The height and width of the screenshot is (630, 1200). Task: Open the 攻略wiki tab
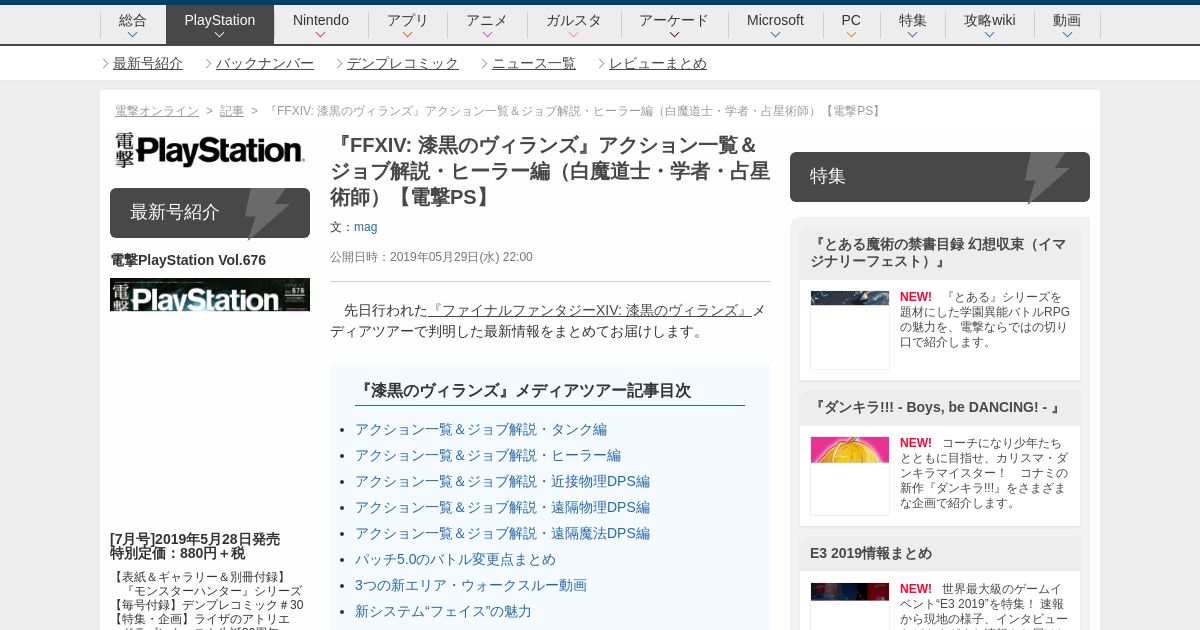click(x=989, y=24)
